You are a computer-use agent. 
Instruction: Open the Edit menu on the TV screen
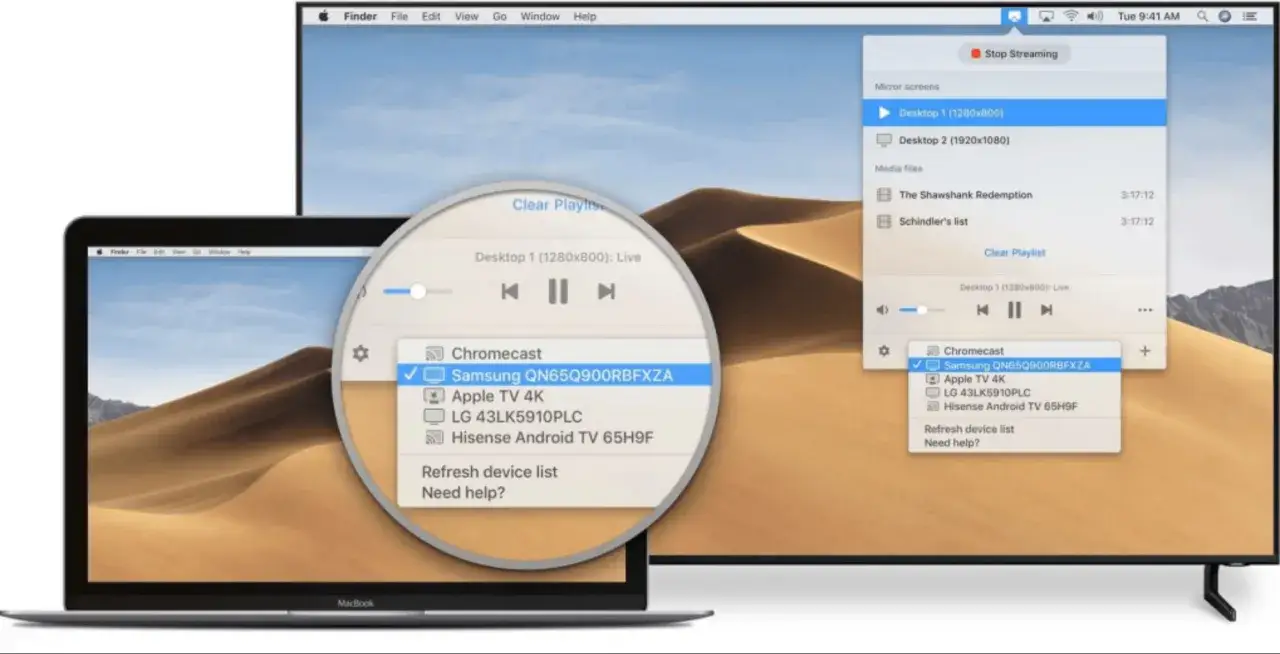tap(431, 16)
